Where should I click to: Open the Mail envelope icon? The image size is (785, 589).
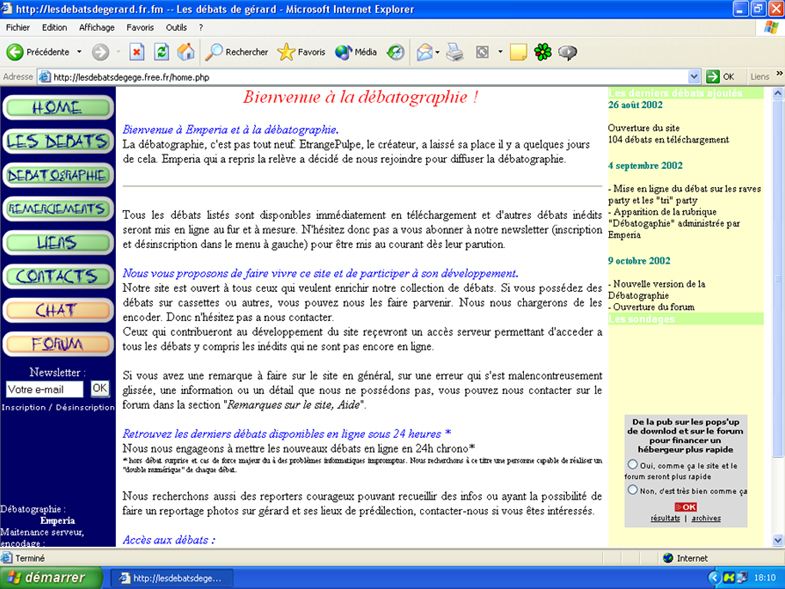[x=425, y=52]
